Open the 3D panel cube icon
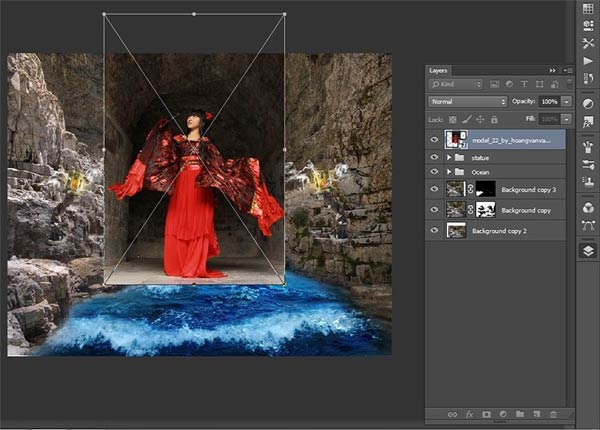 point(588,25)
